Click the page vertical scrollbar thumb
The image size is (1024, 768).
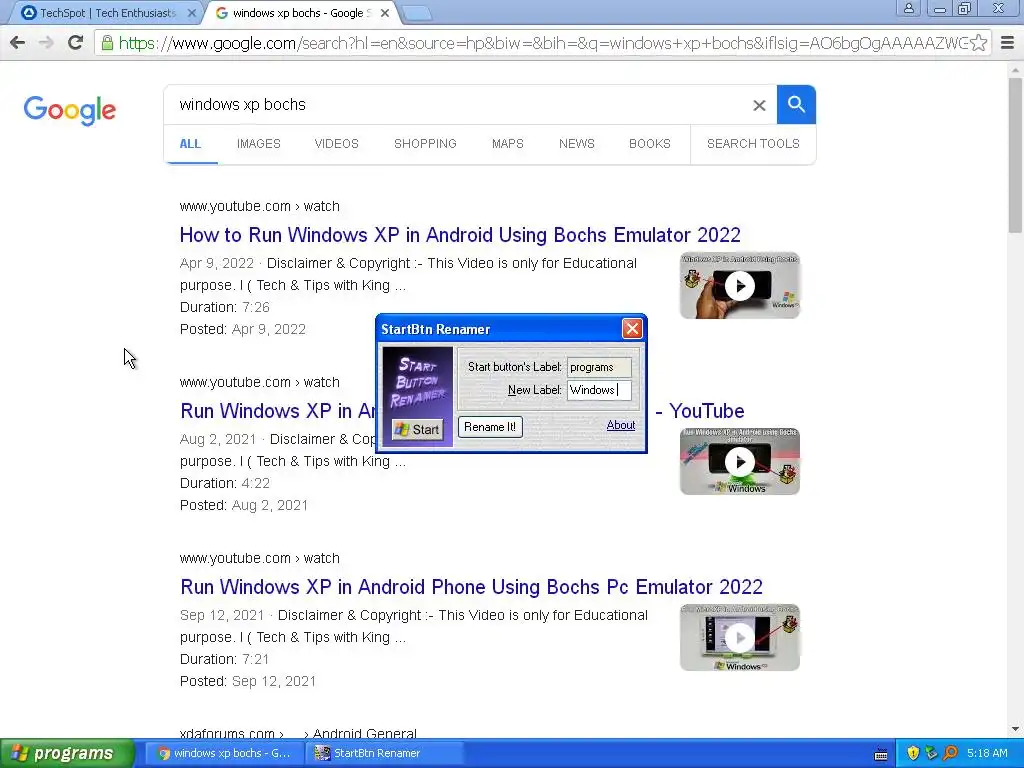1016,154
